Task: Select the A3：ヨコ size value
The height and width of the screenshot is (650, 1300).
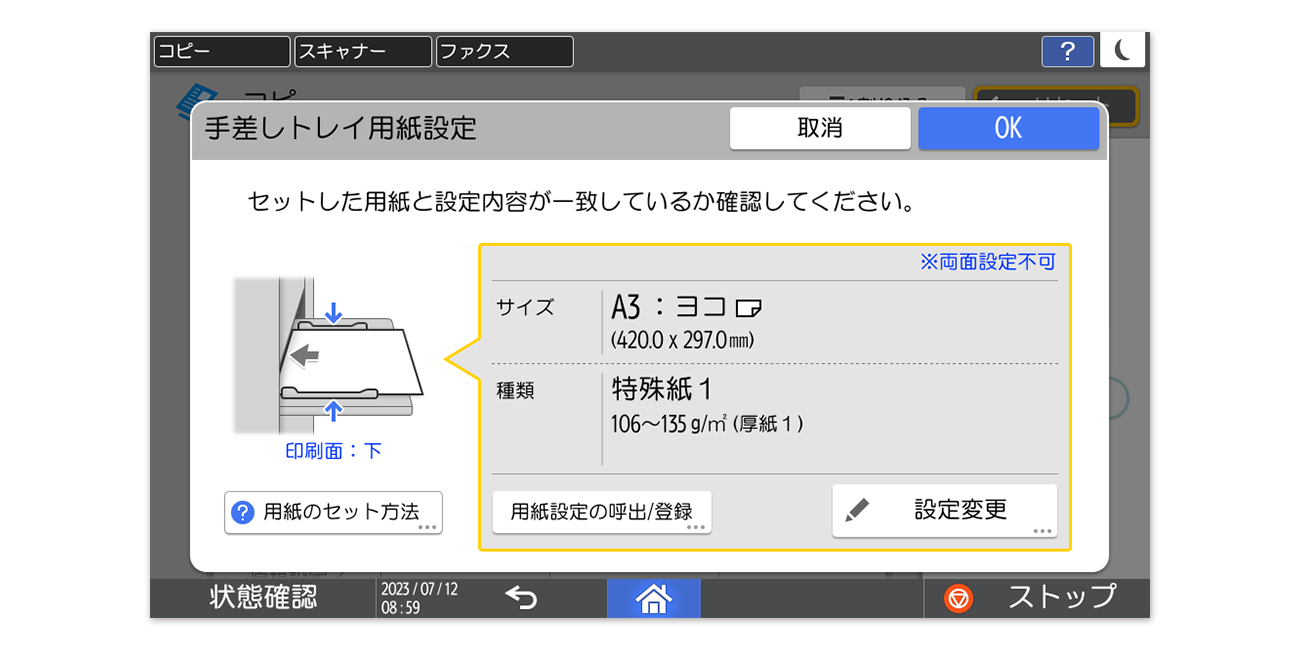Action: pyautogui.click(x=687, y=307)
